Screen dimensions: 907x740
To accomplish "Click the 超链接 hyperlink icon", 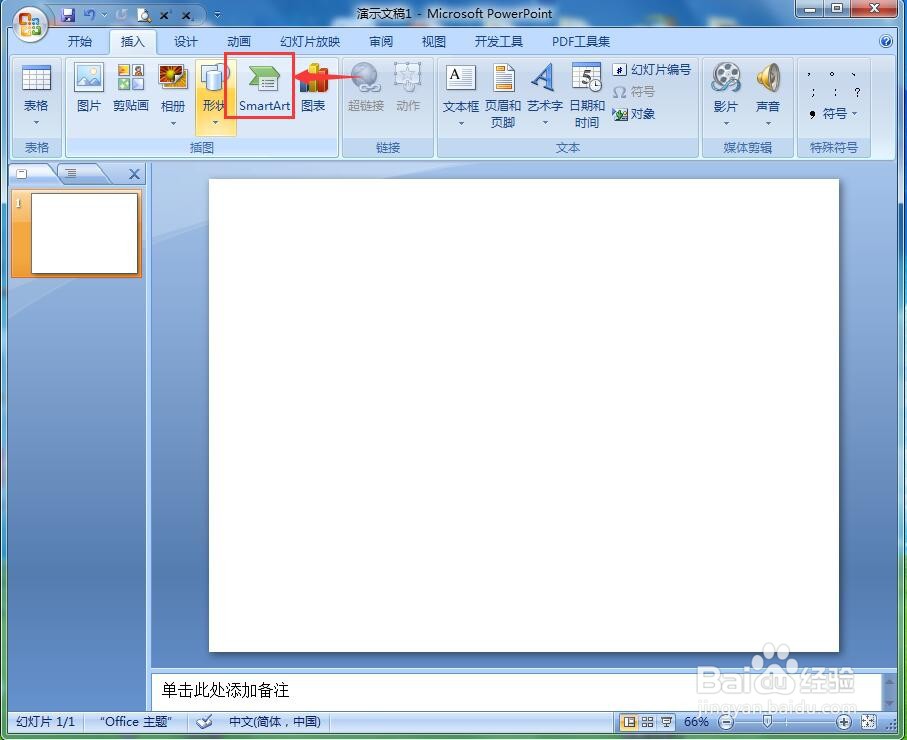I will pyautogui.click(x=366, y=88).
